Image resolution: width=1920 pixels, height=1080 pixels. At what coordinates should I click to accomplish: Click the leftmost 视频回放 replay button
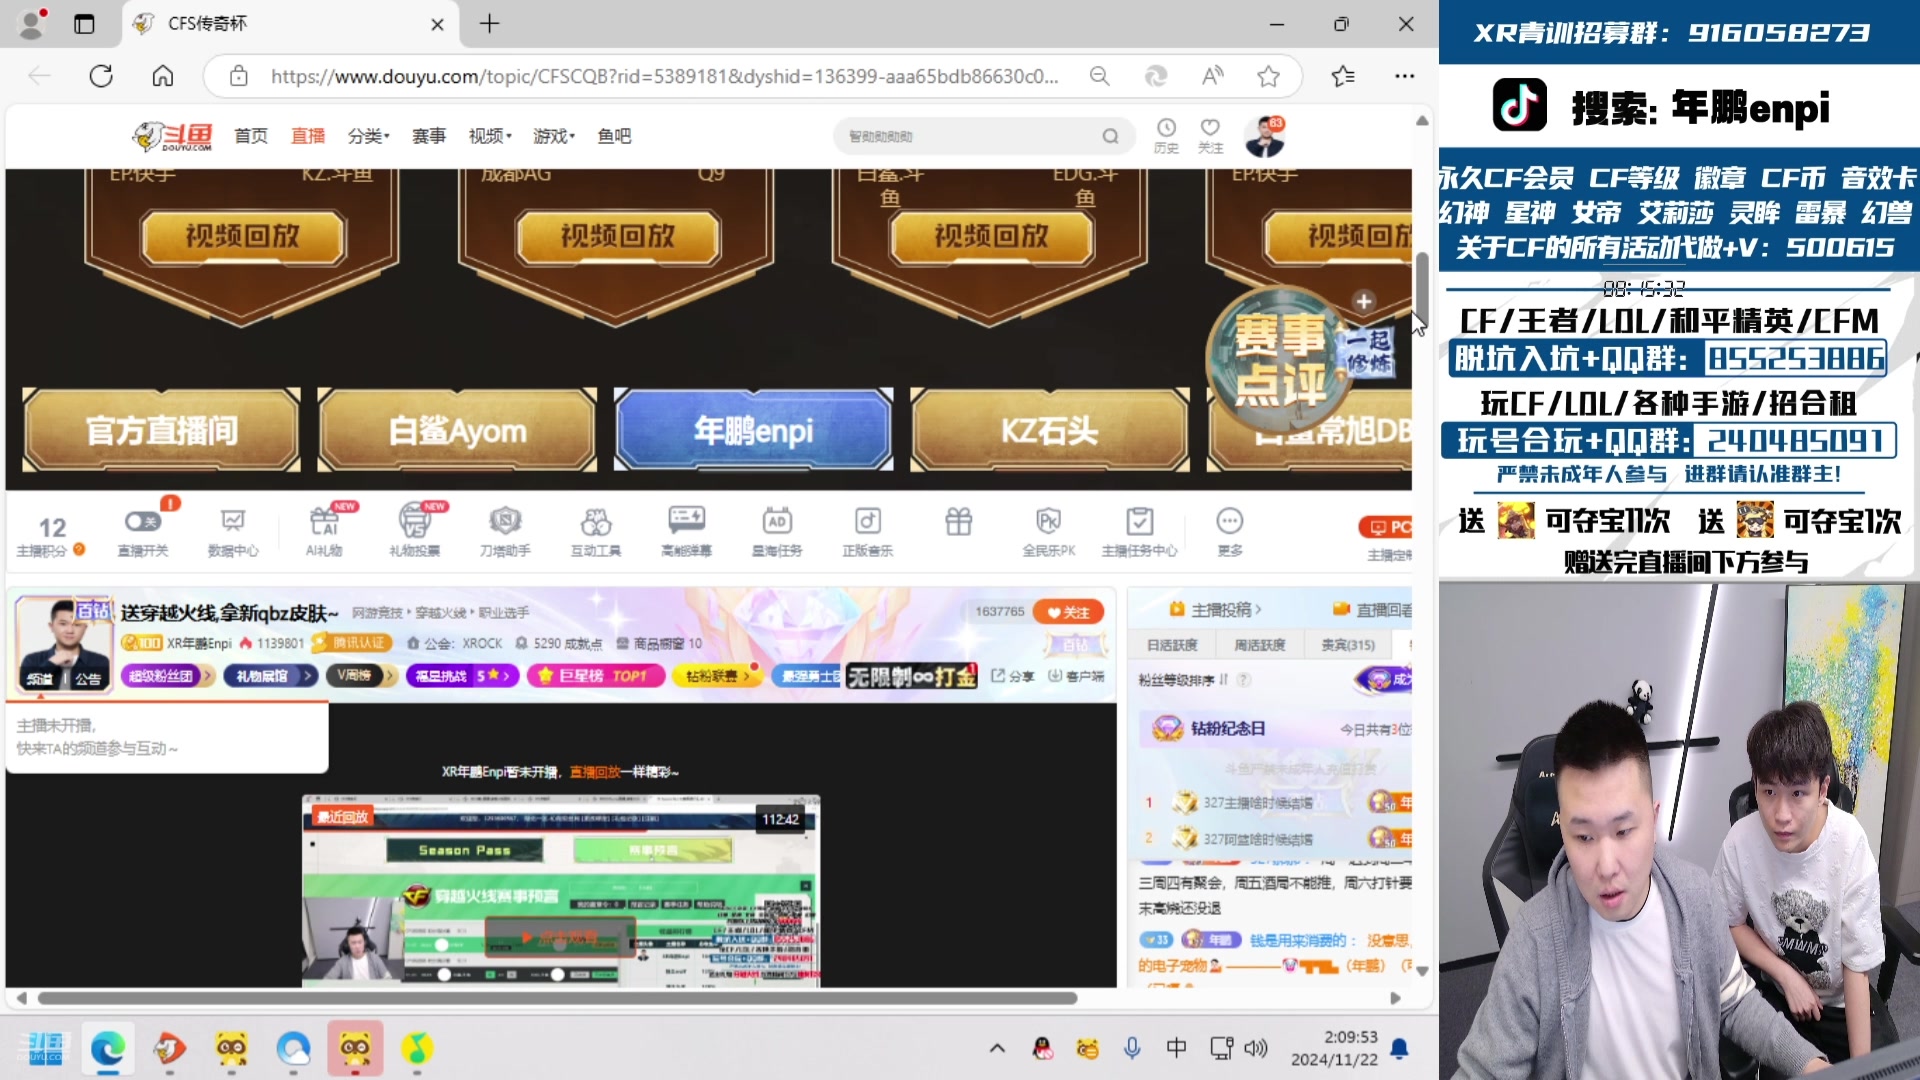[x=242, y=236]
